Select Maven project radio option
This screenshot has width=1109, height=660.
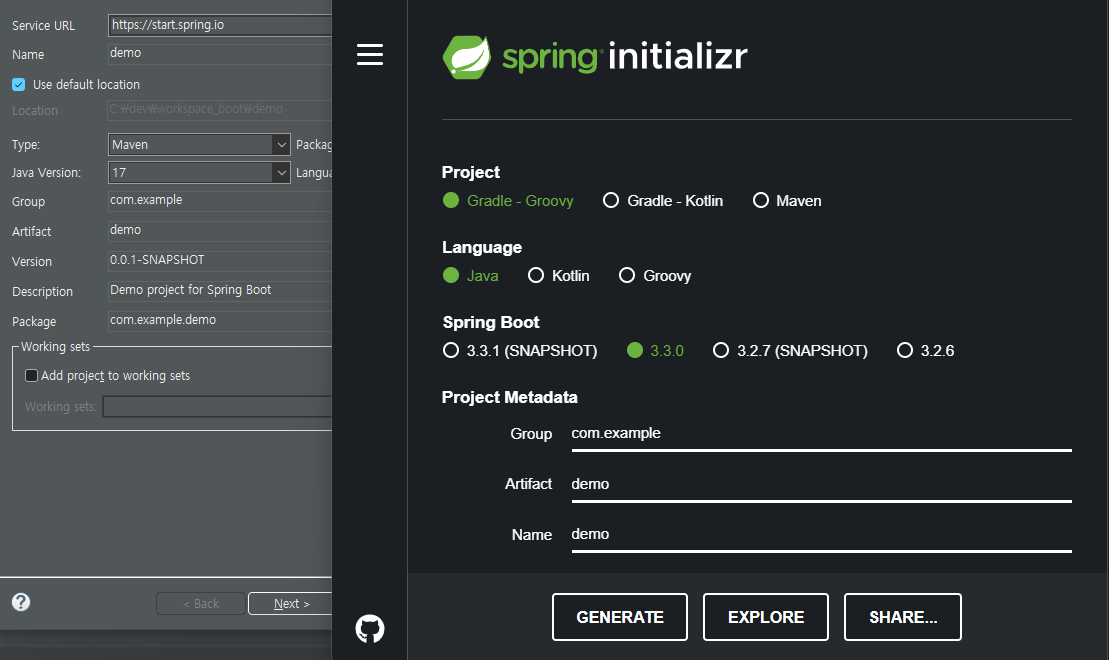tap(787, 201)
